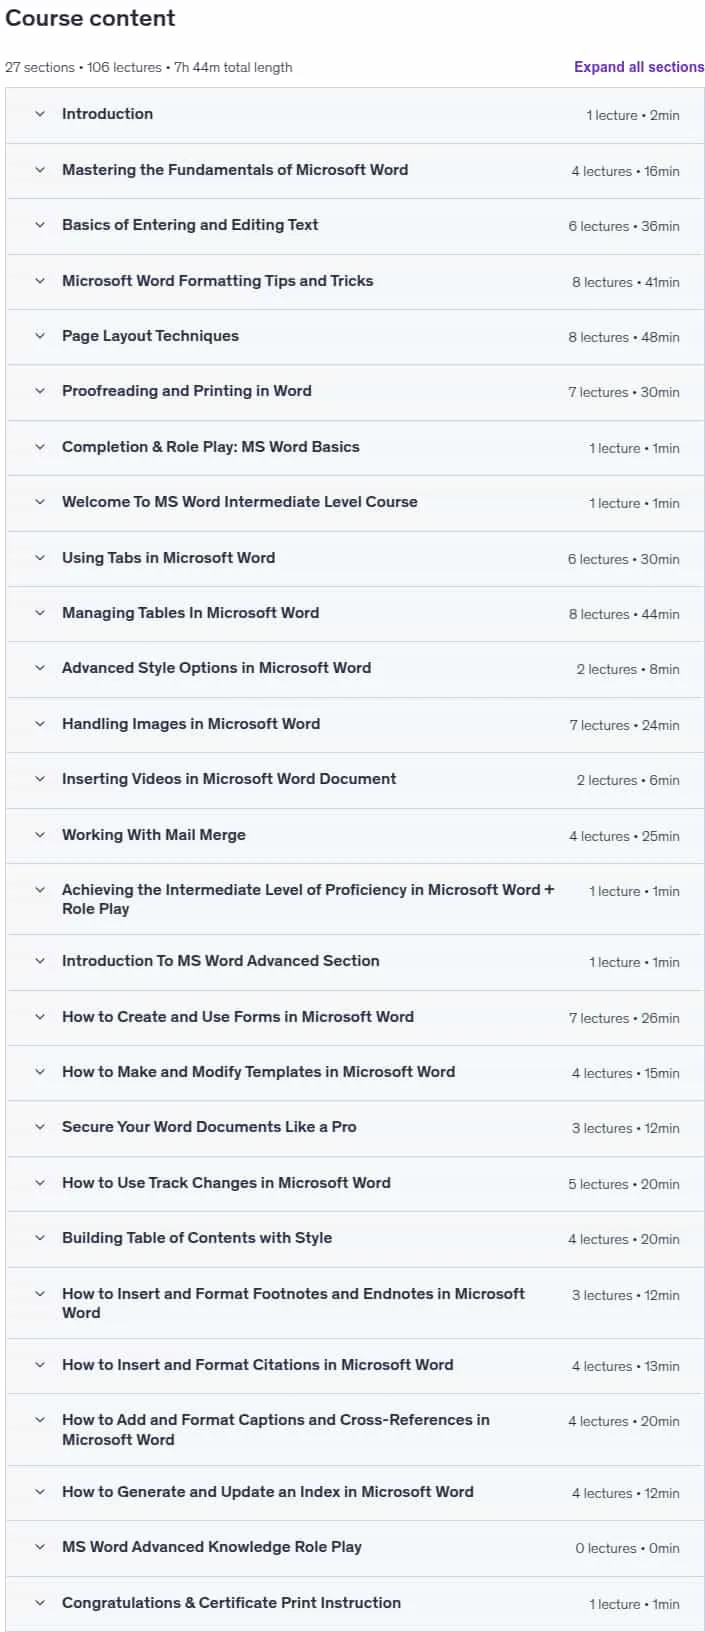Expand Welcome To MS Word Intermediate Level chevron
The image size is (705, 1632).
pos(40,502)
